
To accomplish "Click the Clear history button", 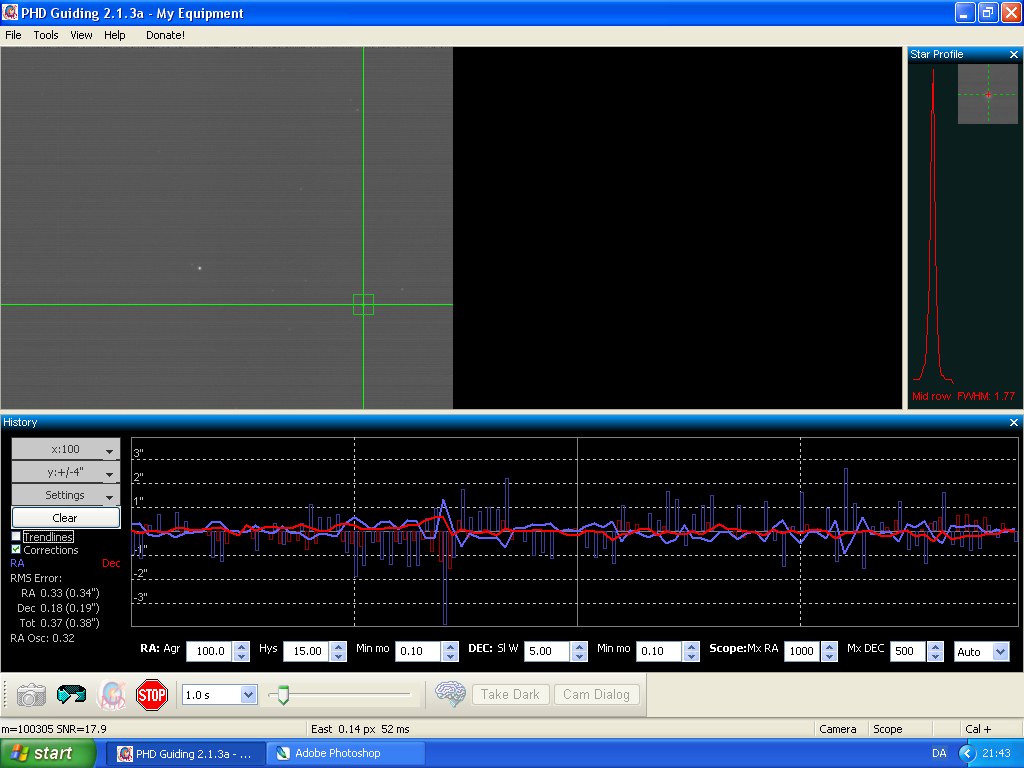I will [66, 518].
